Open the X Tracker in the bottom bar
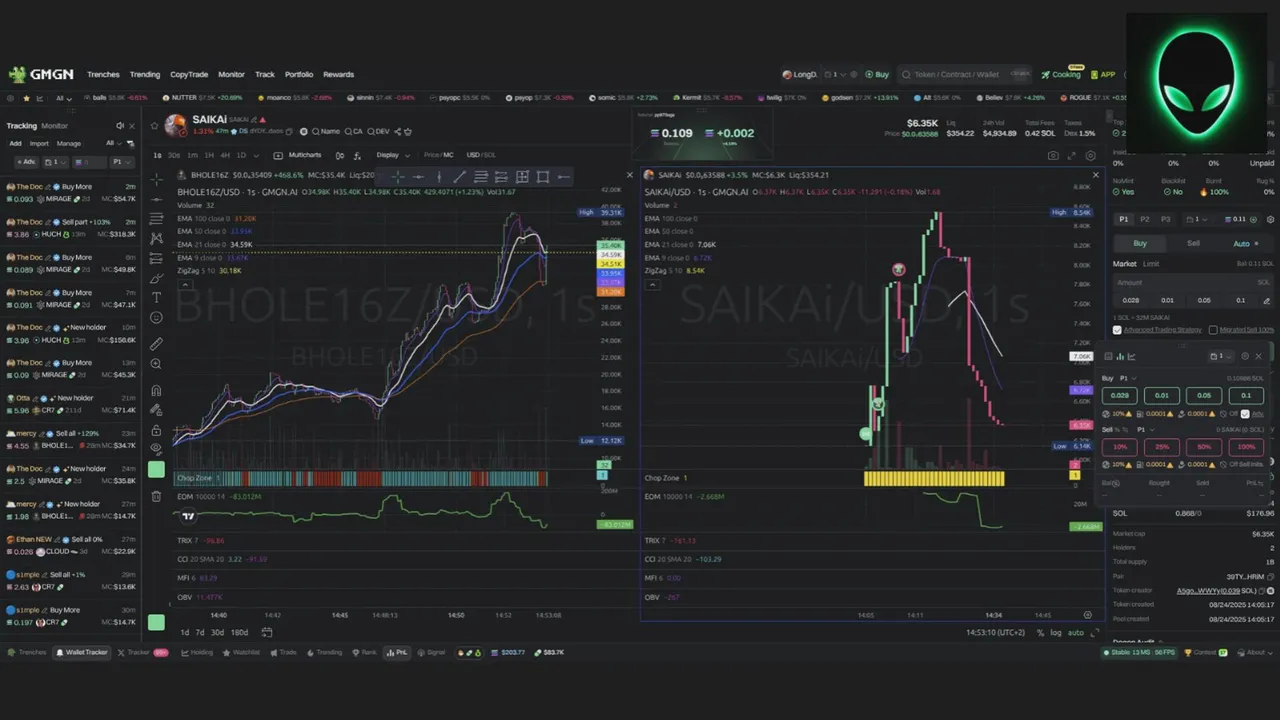 tap(142, 652)
